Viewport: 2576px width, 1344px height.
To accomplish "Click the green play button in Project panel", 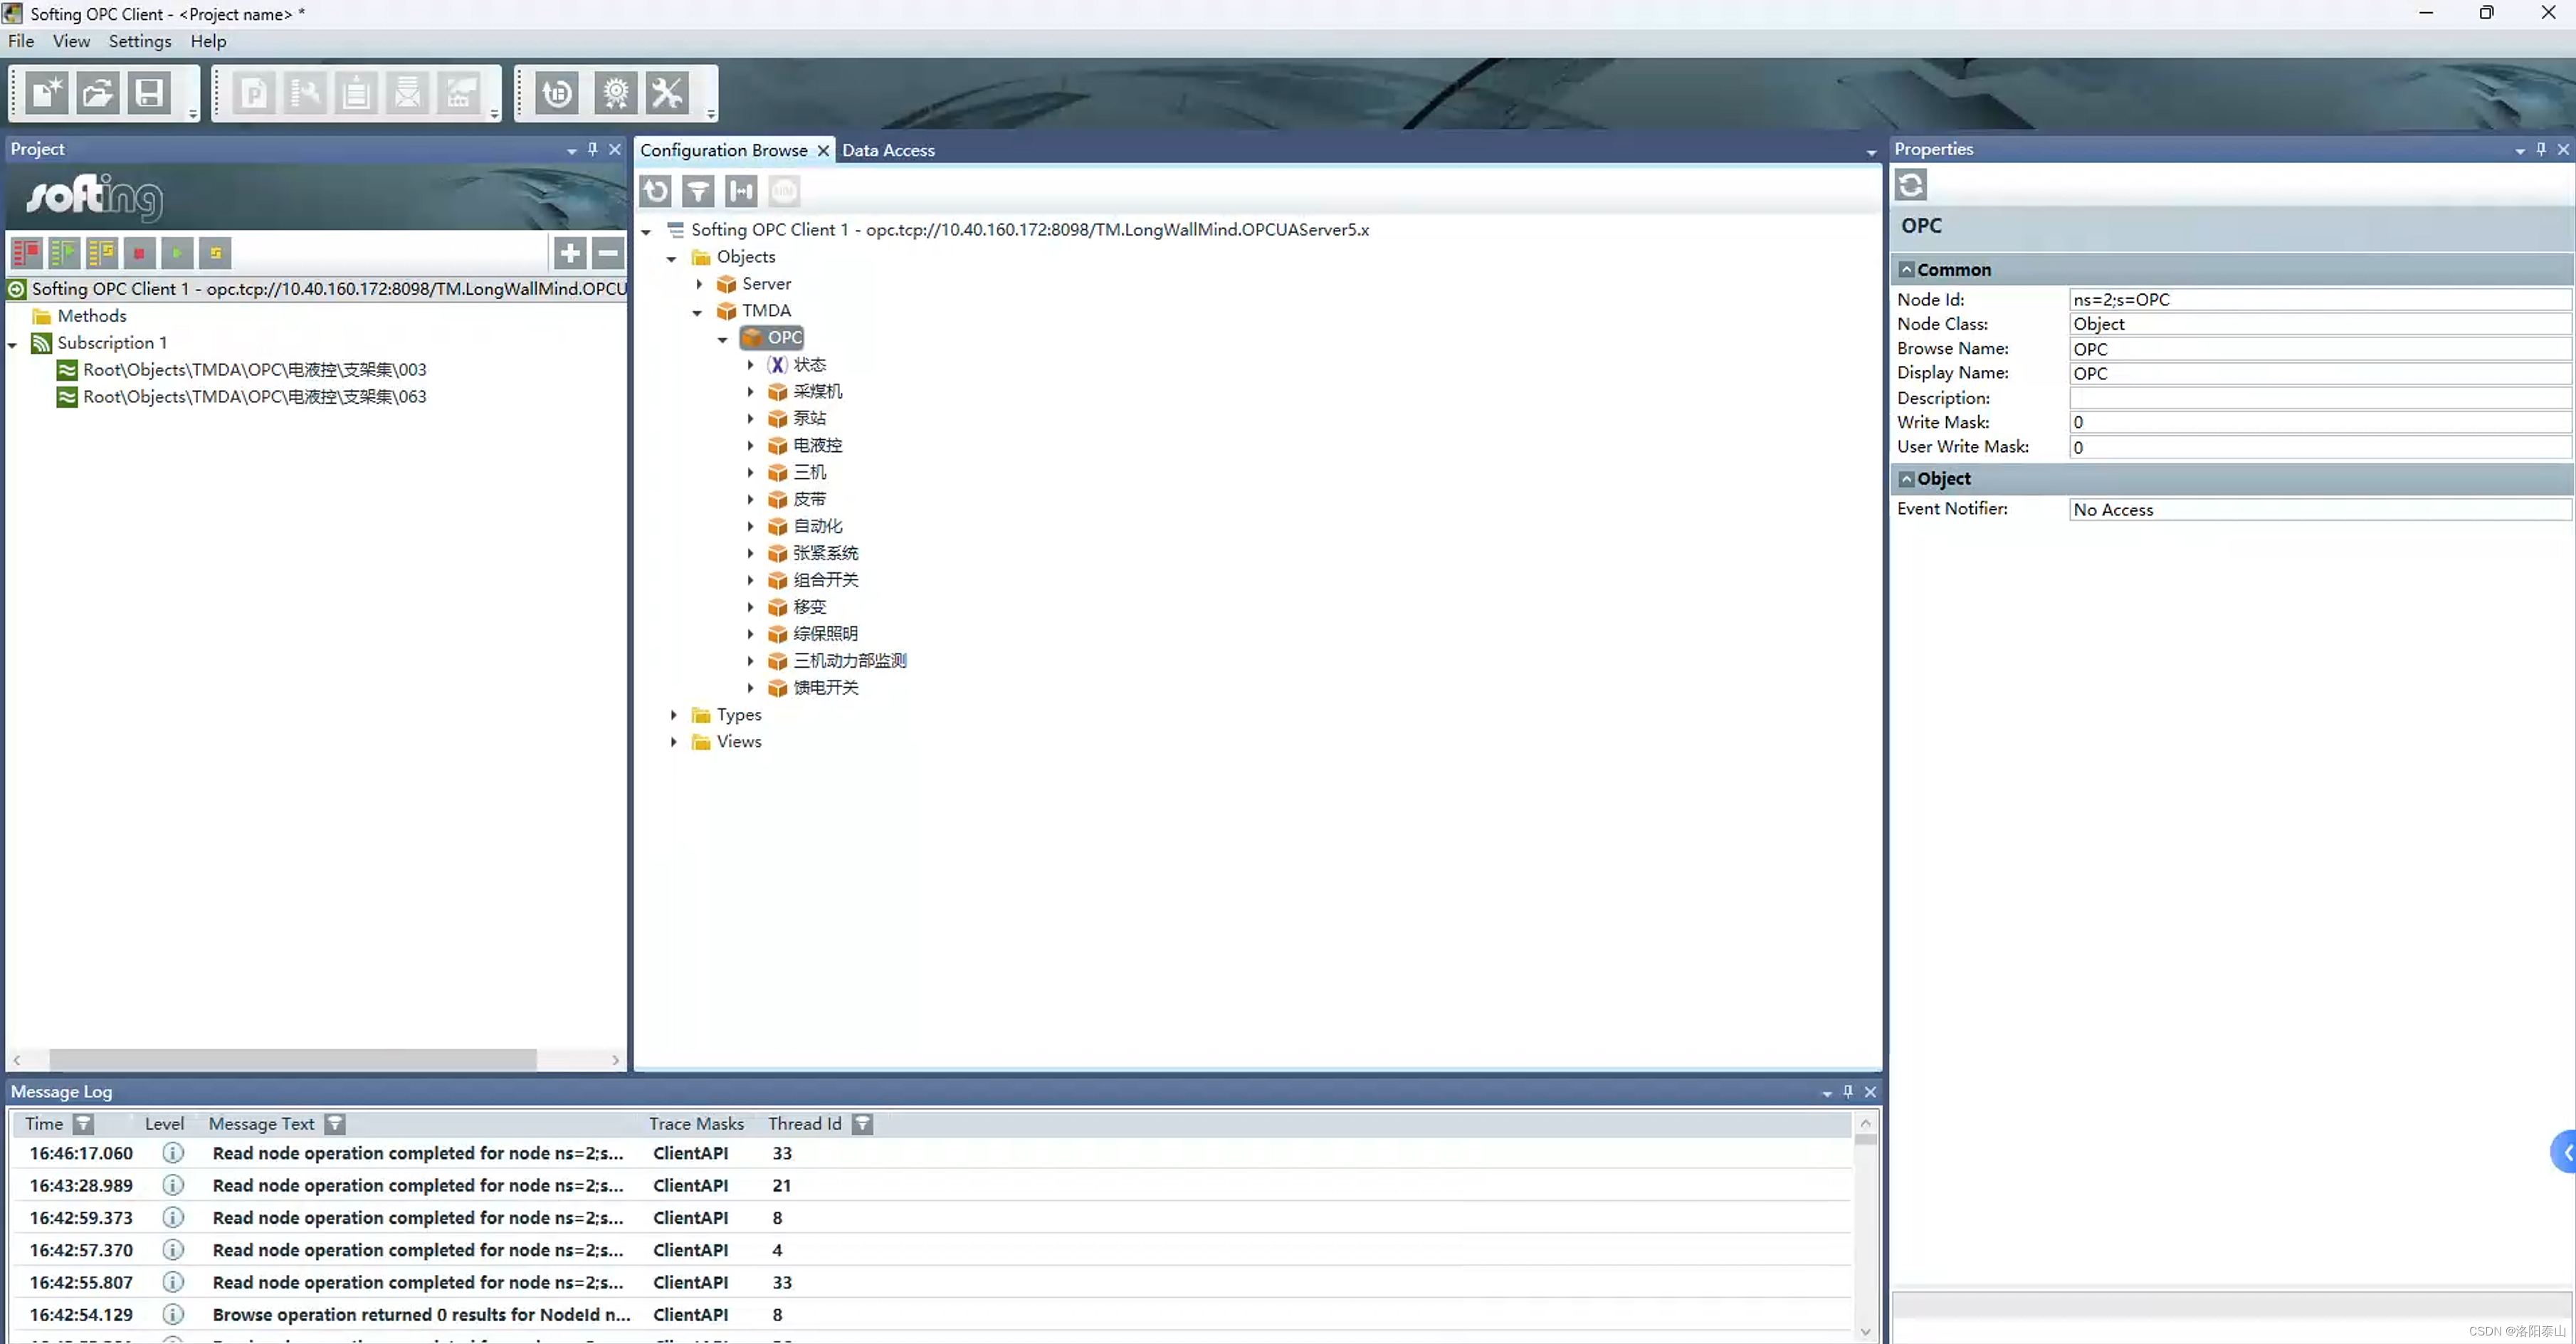I will [177, 253].
